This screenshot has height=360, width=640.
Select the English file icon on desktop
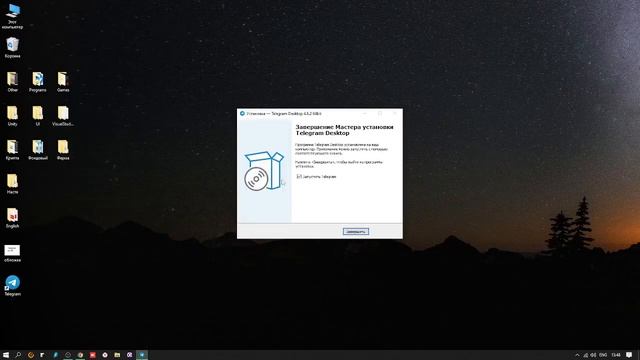click(x=12, y=218)
